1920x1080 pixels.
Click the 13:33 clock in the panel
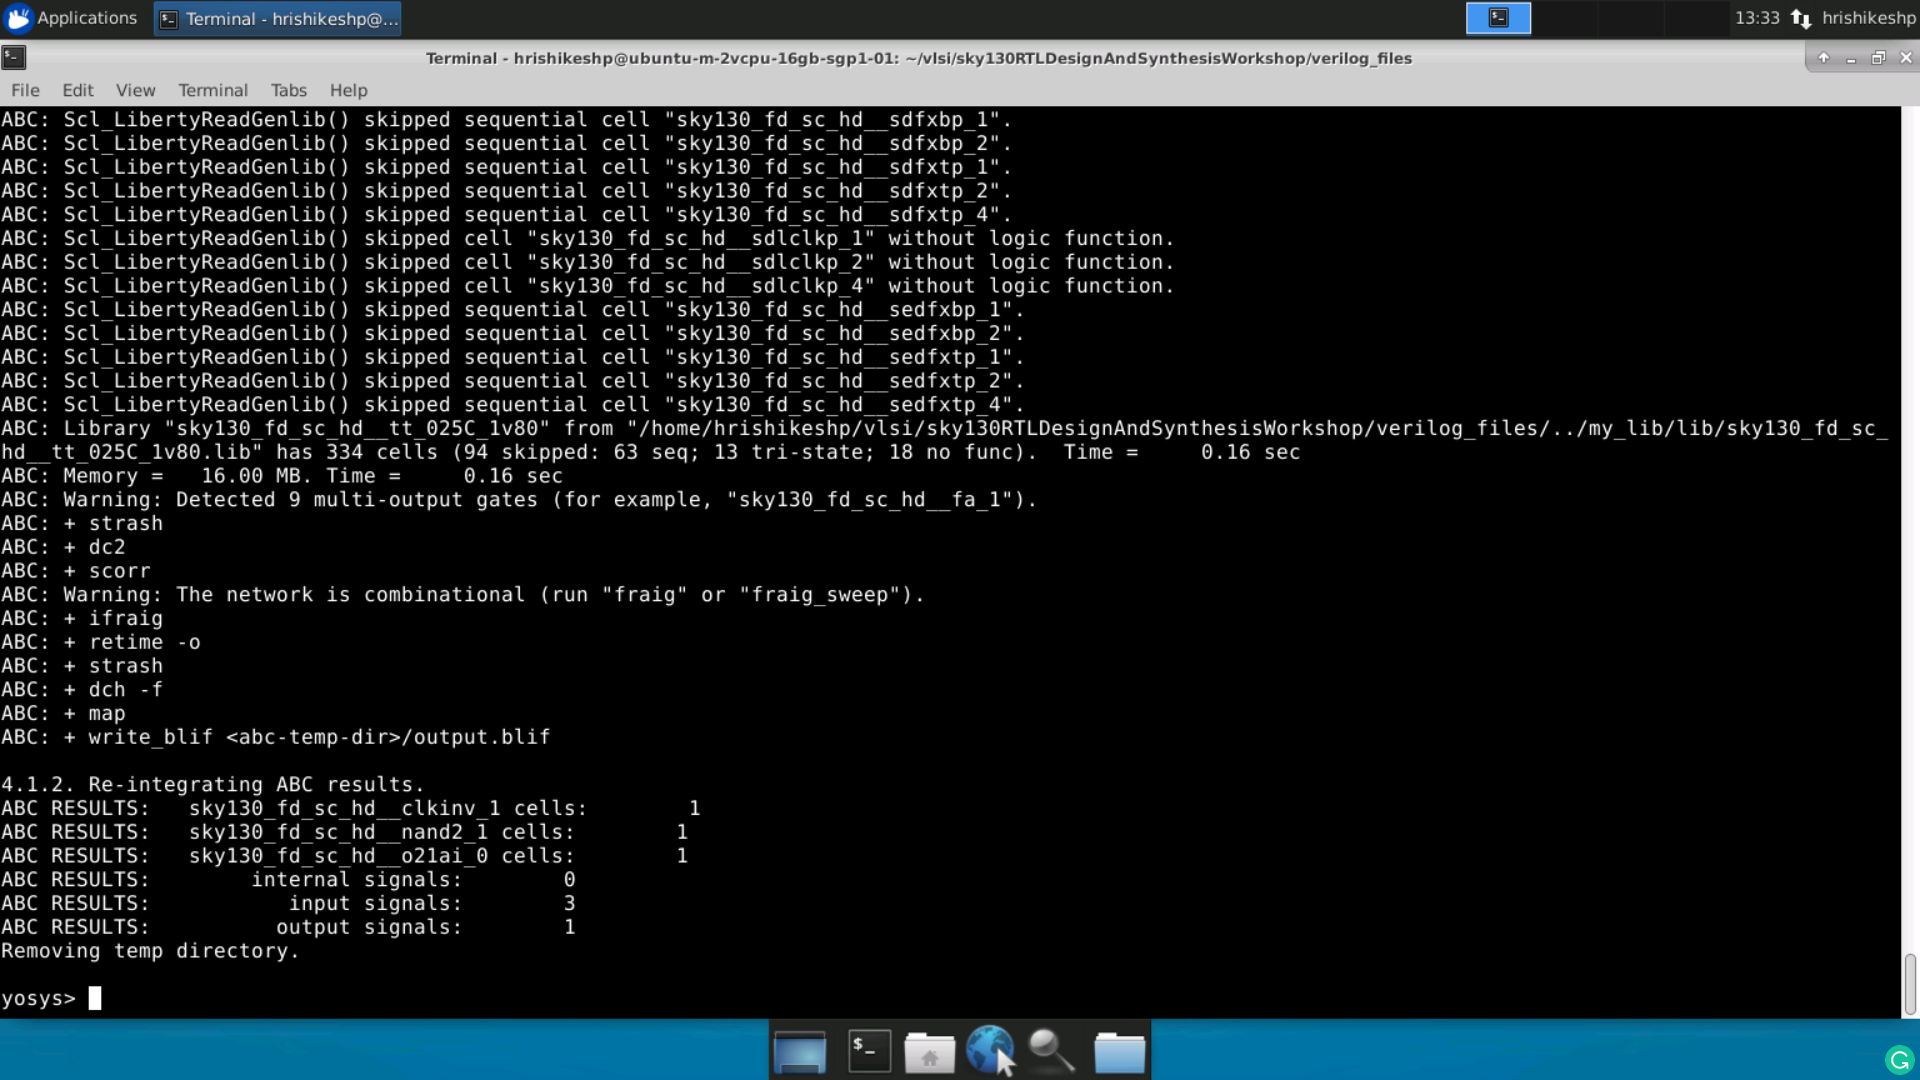pyautogui.click(x=1757, y=18)
